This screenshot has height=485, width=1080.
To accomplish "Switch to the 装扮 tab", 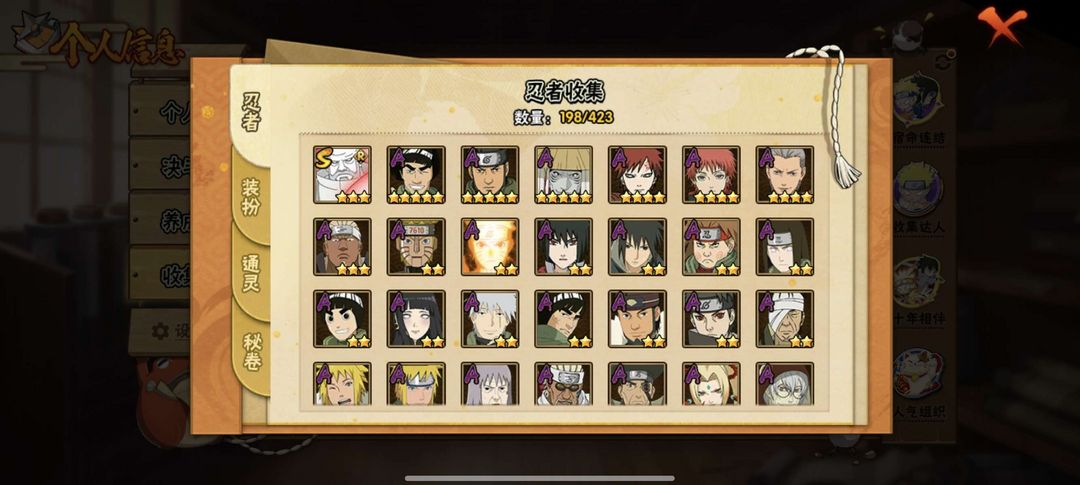I will (x=251, y=198).
